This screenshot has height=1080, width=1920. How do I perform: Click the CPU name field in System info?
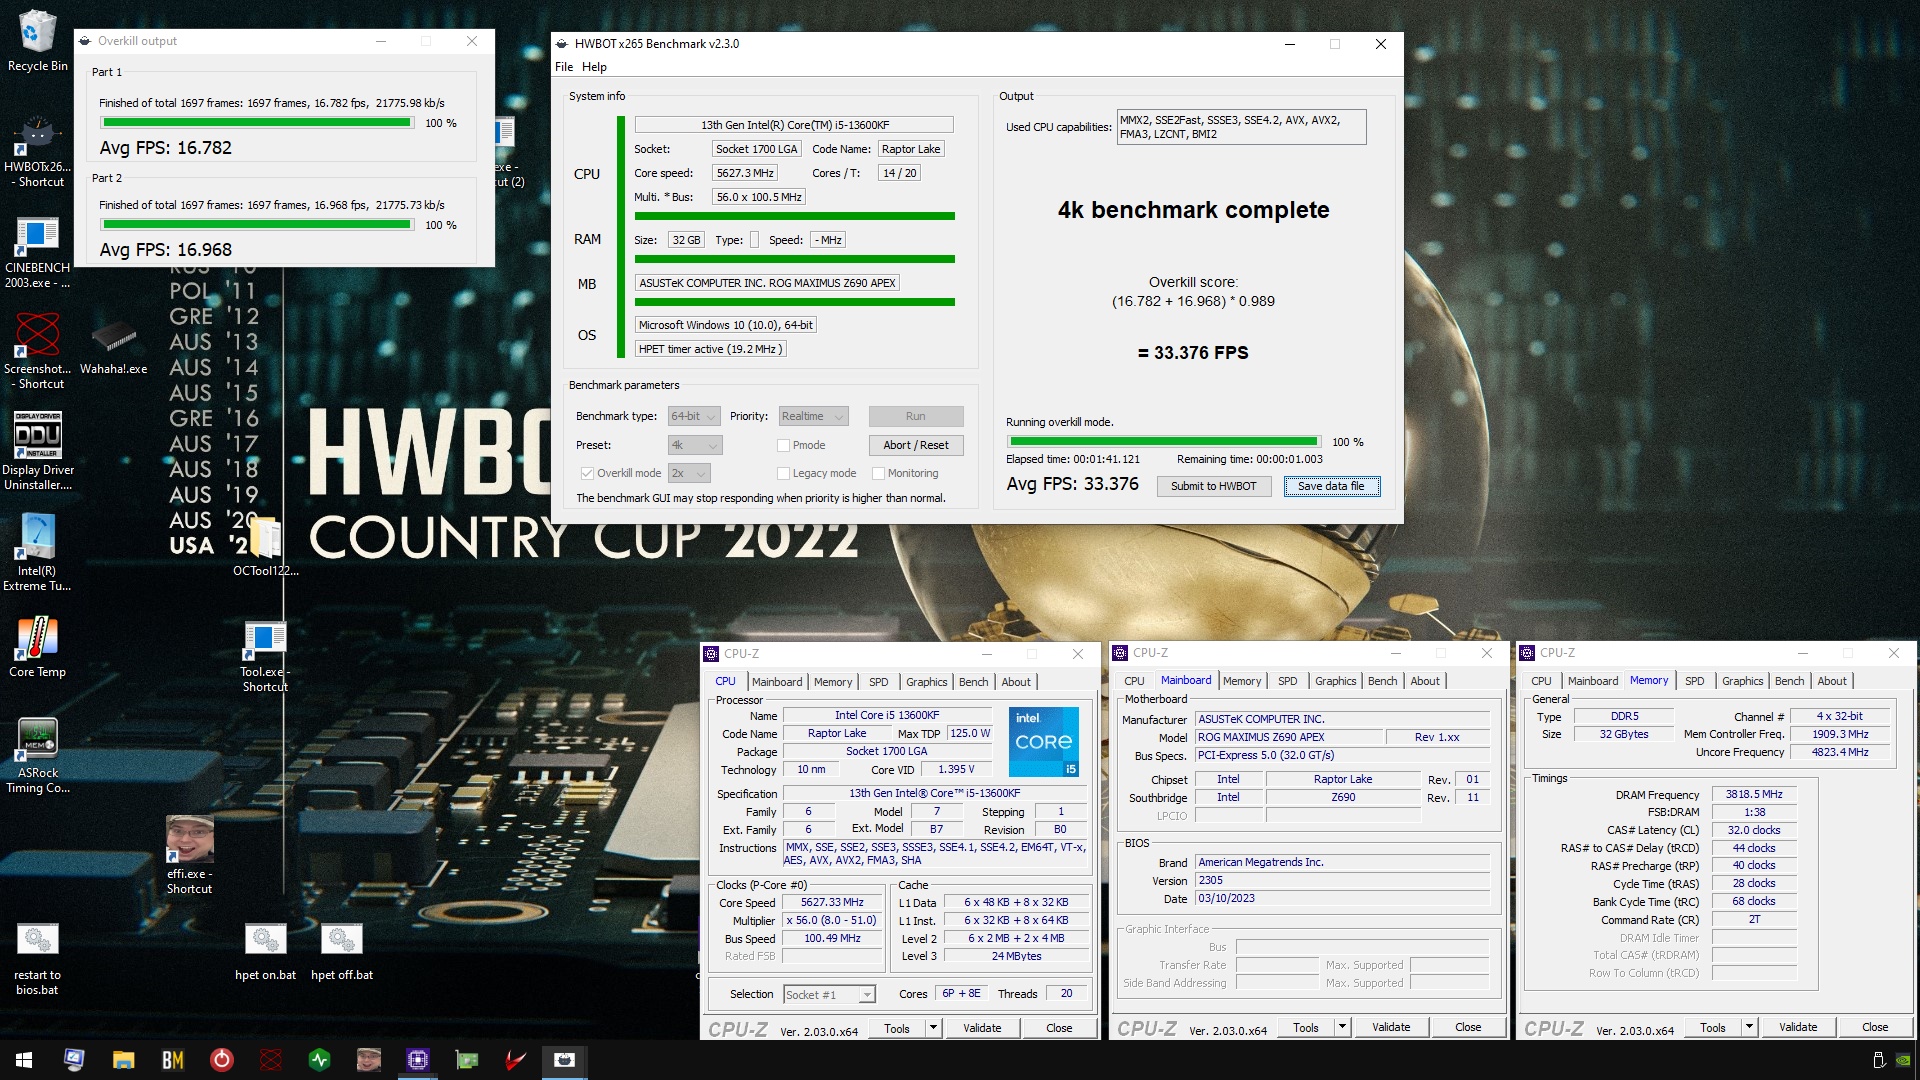[794, 125]
